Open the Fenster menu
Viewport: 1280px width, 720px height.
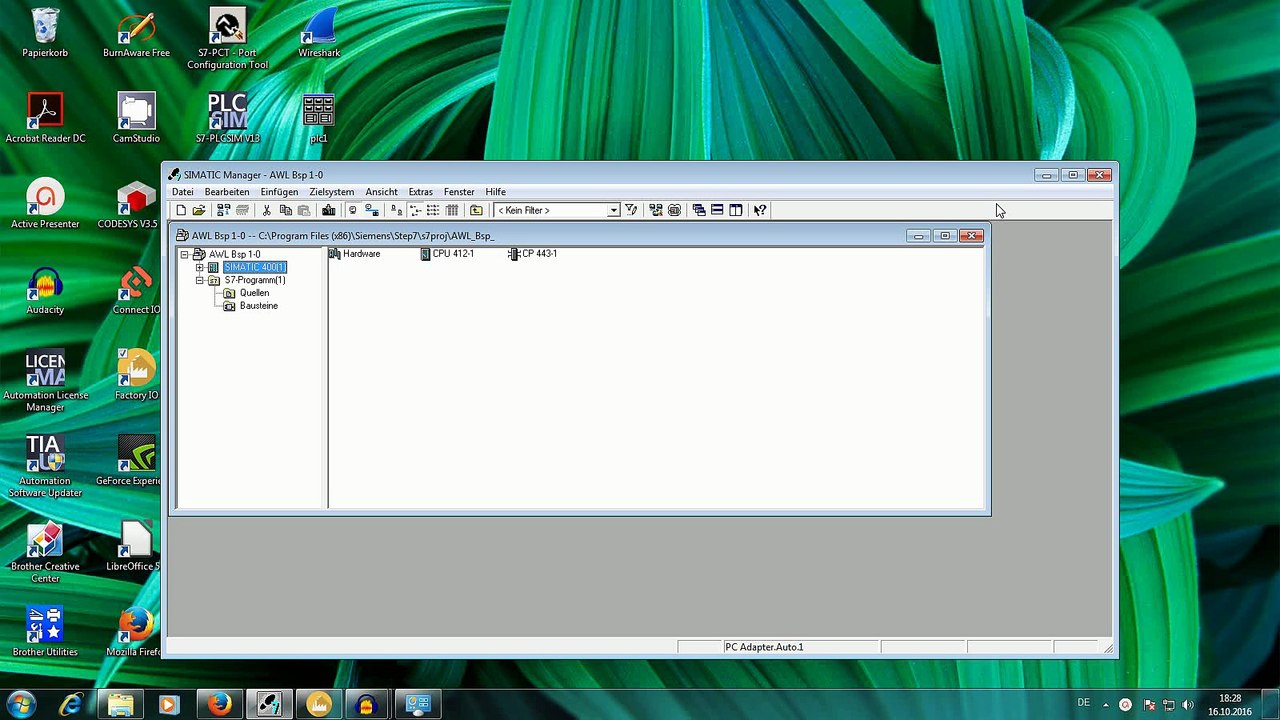tap(459, 192)
